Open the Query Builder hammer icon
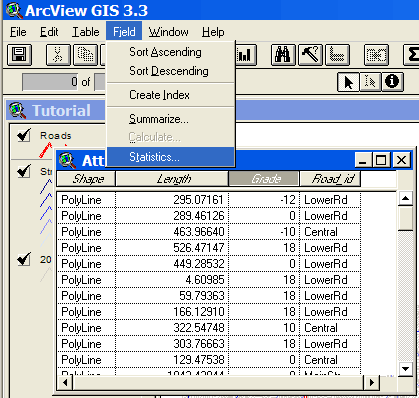 [x=310, y=55]
